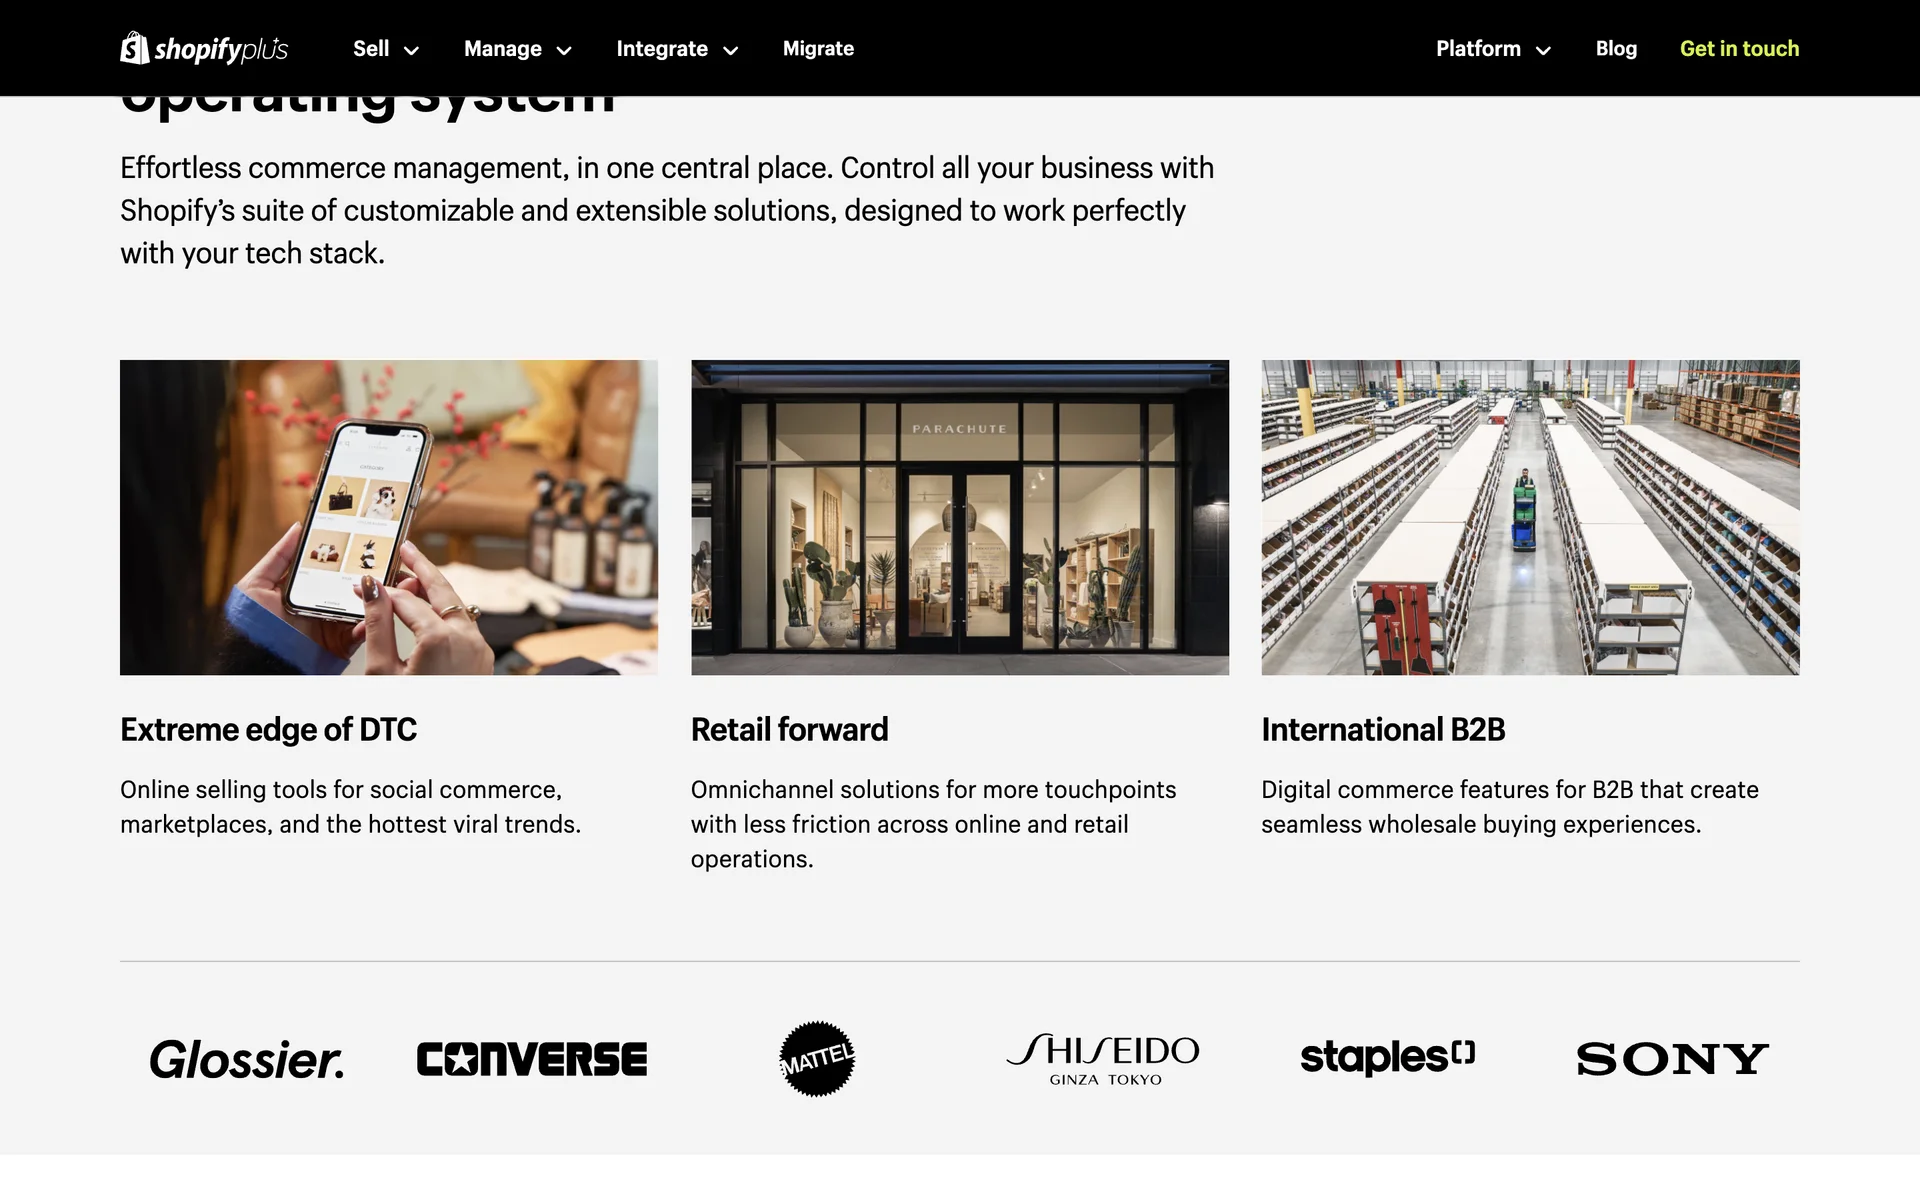
Task: Click the round Mattel logo
Action: tap(817, 1059)
